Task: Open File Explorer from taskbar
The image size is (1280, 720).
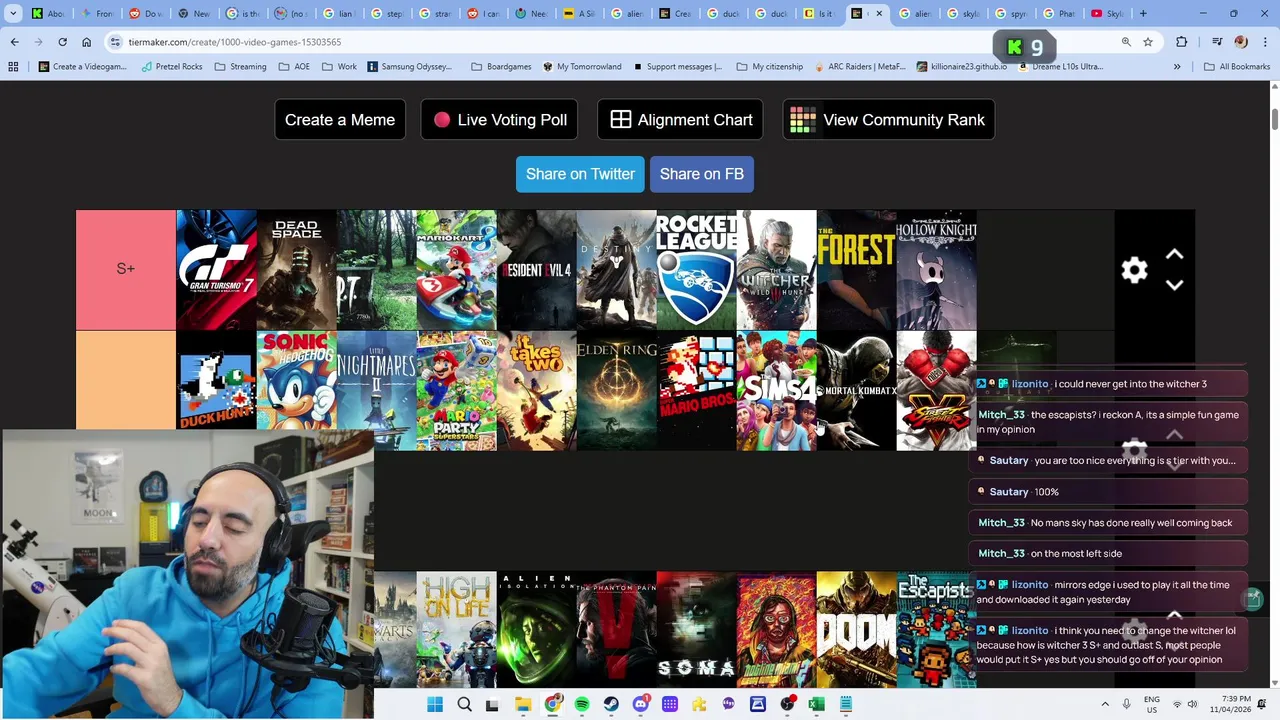Action: tap(523, 705)
